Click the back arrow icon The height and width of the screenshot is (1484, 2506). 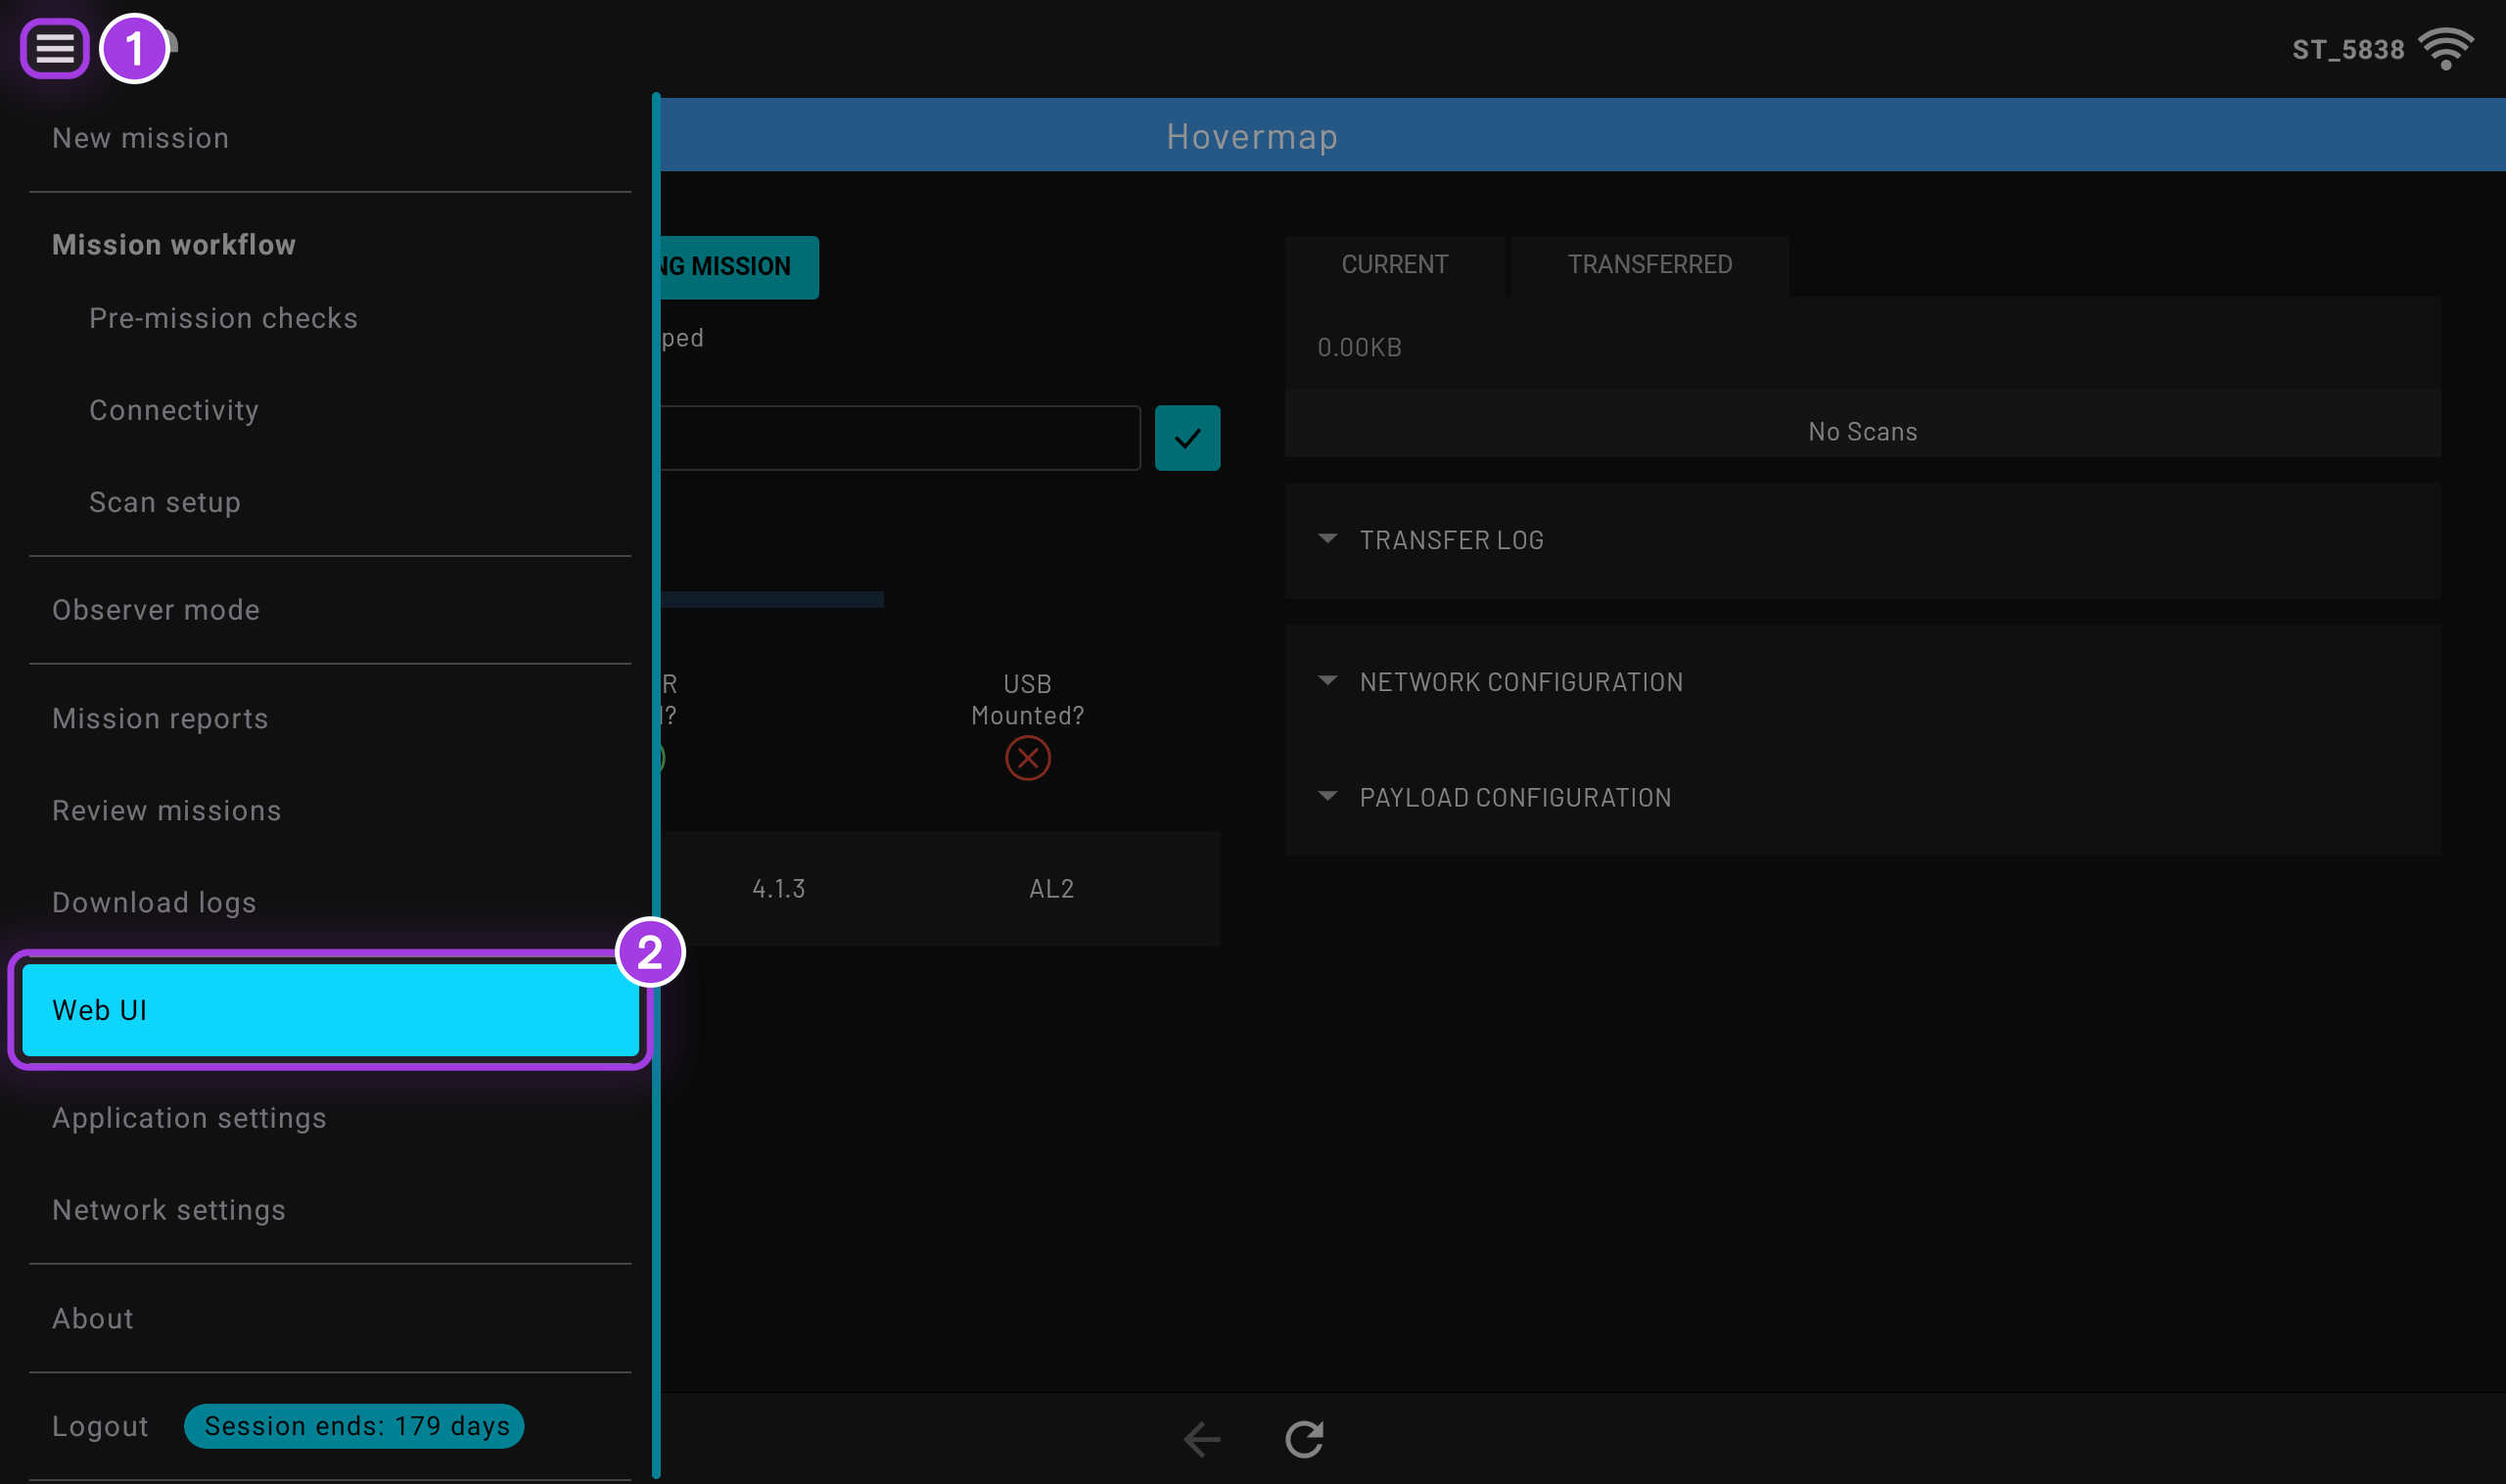(x=1202, y=1439)
